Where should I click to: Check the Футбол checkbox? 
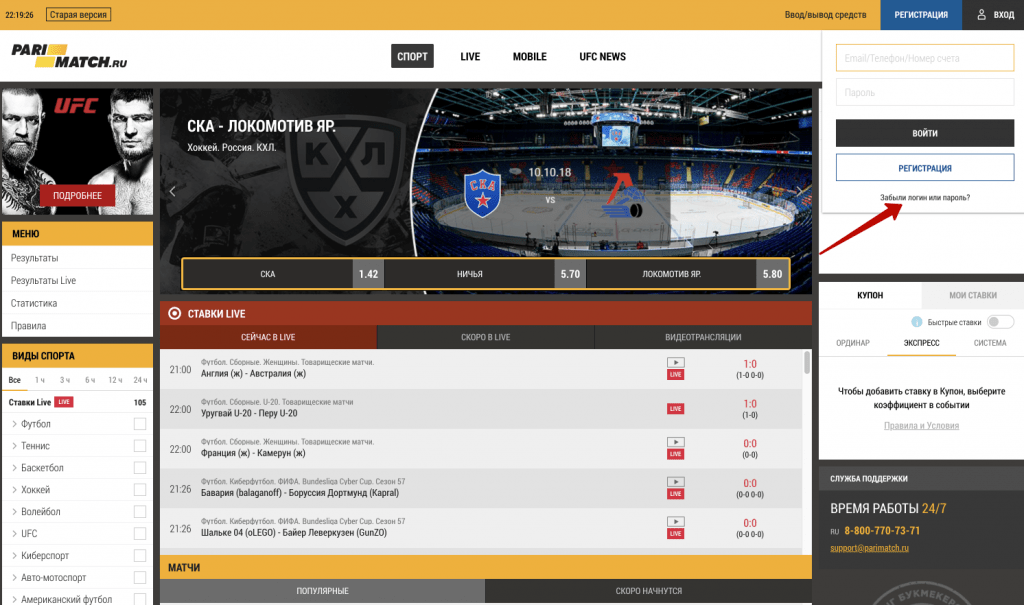140,424
